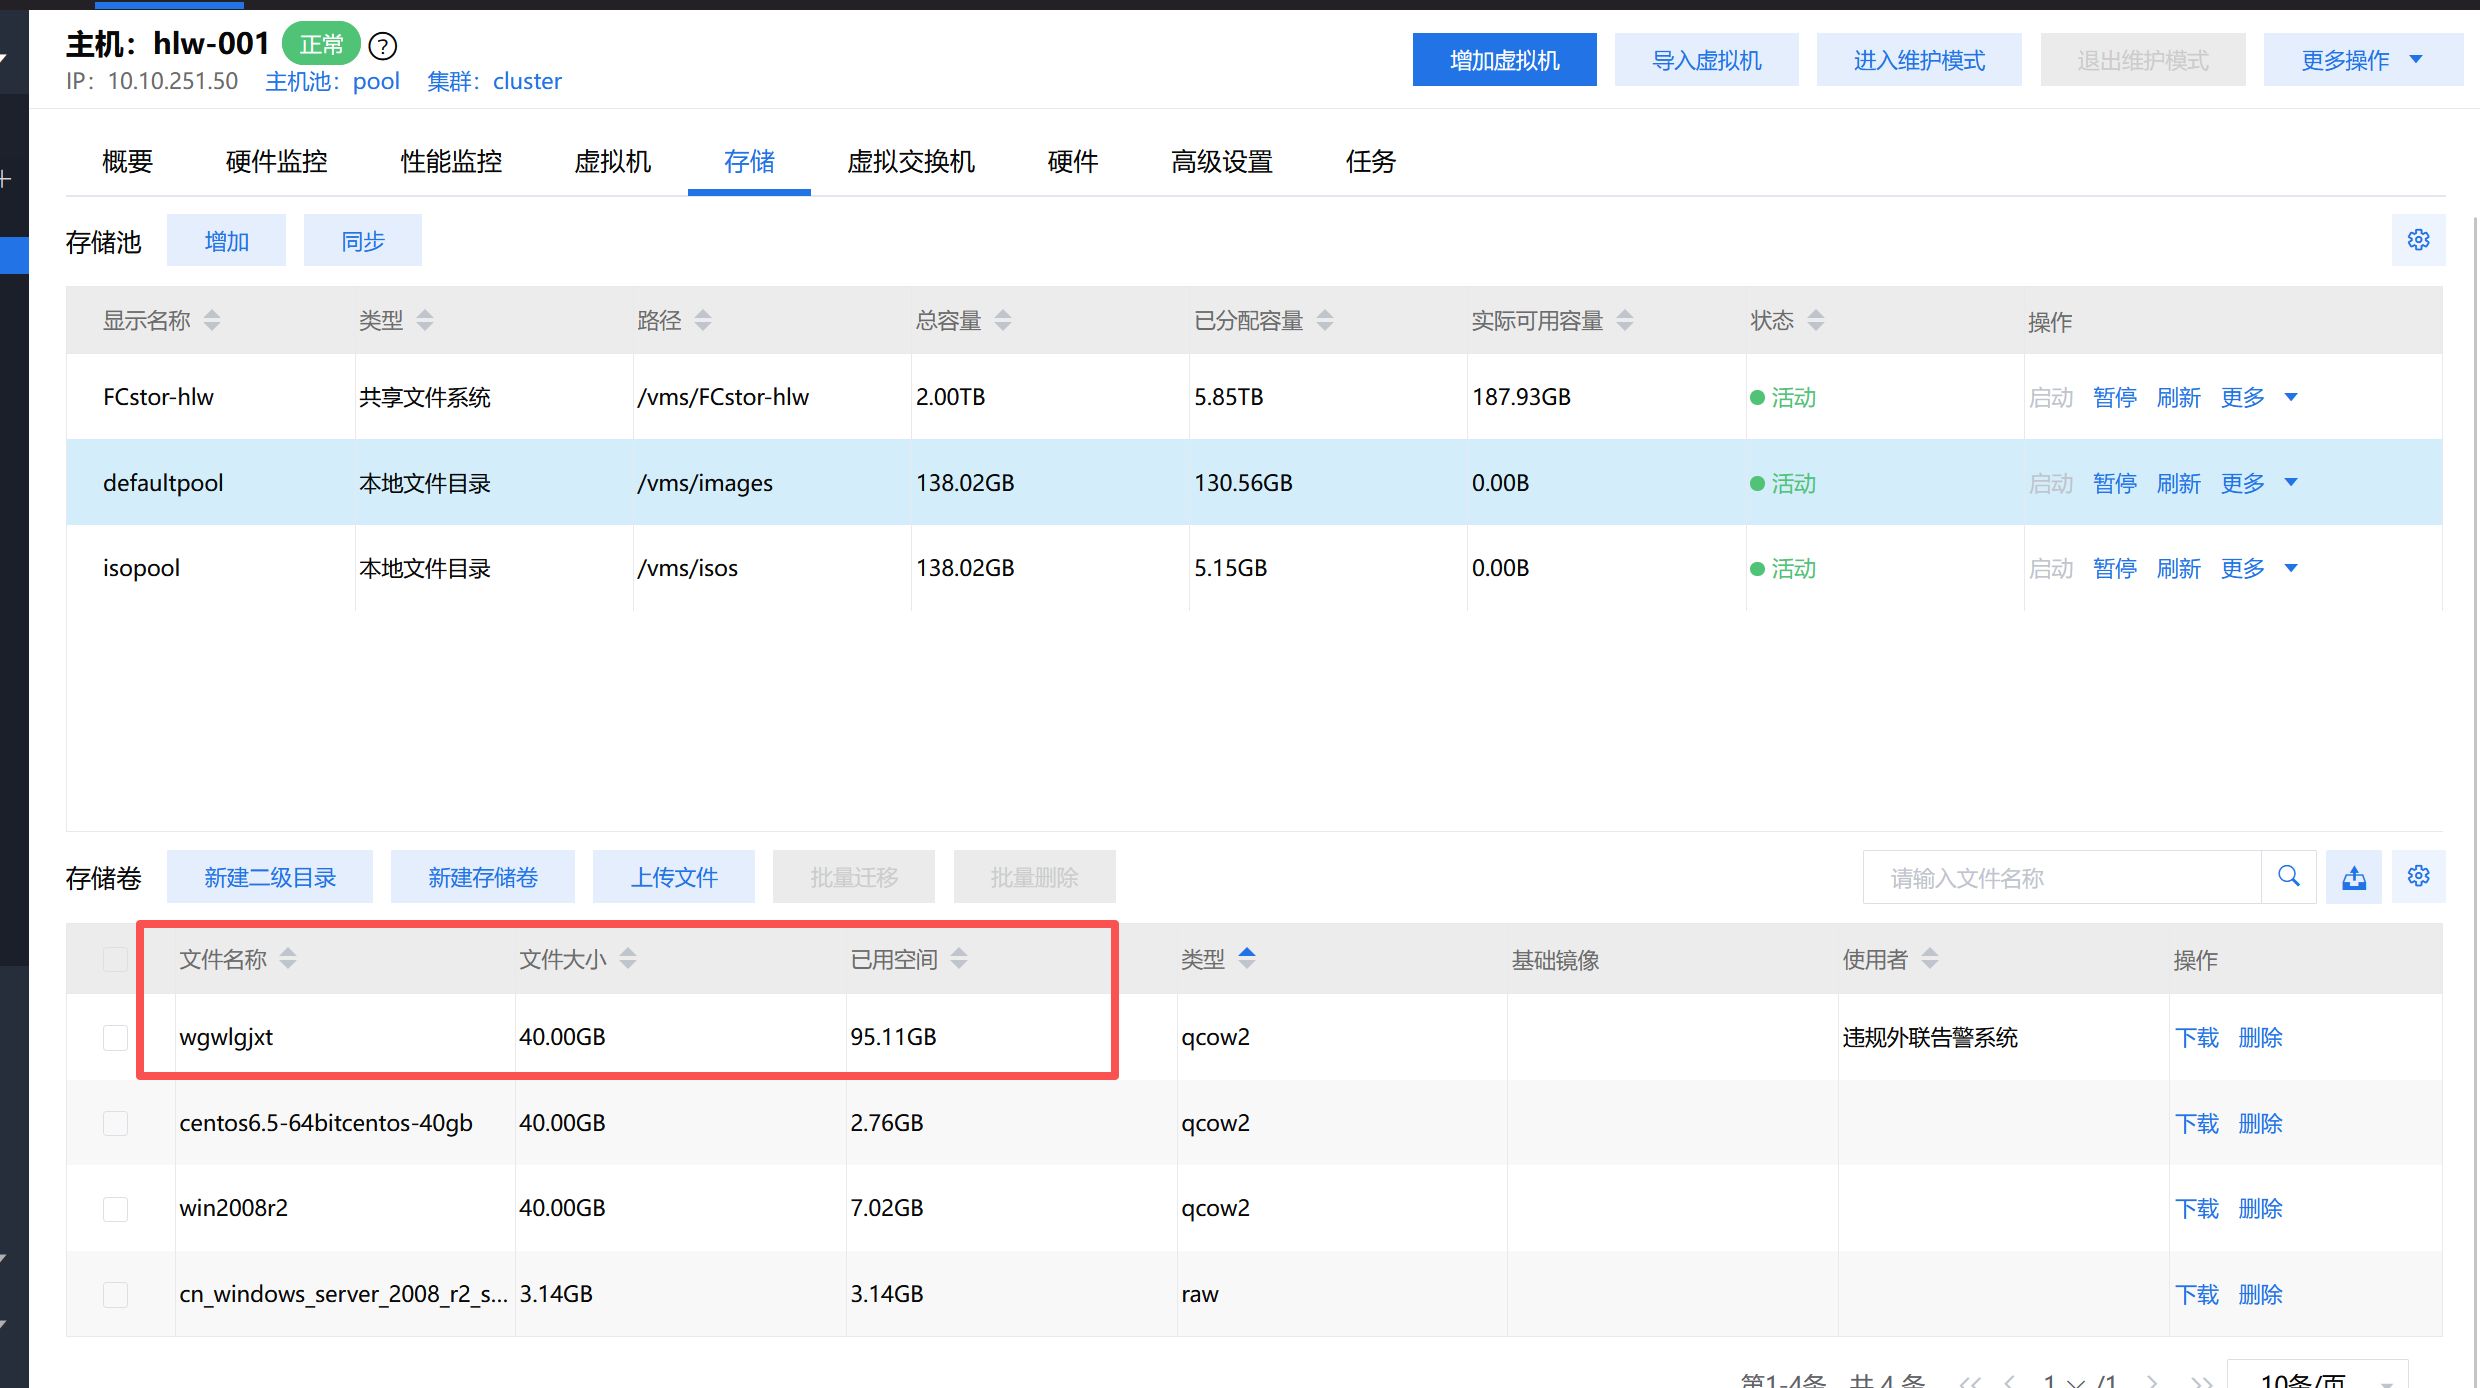This screenshot has height=1388, width=2480.
Task: Toggle the select-all volumes checkbox
Action: (116, 959)
